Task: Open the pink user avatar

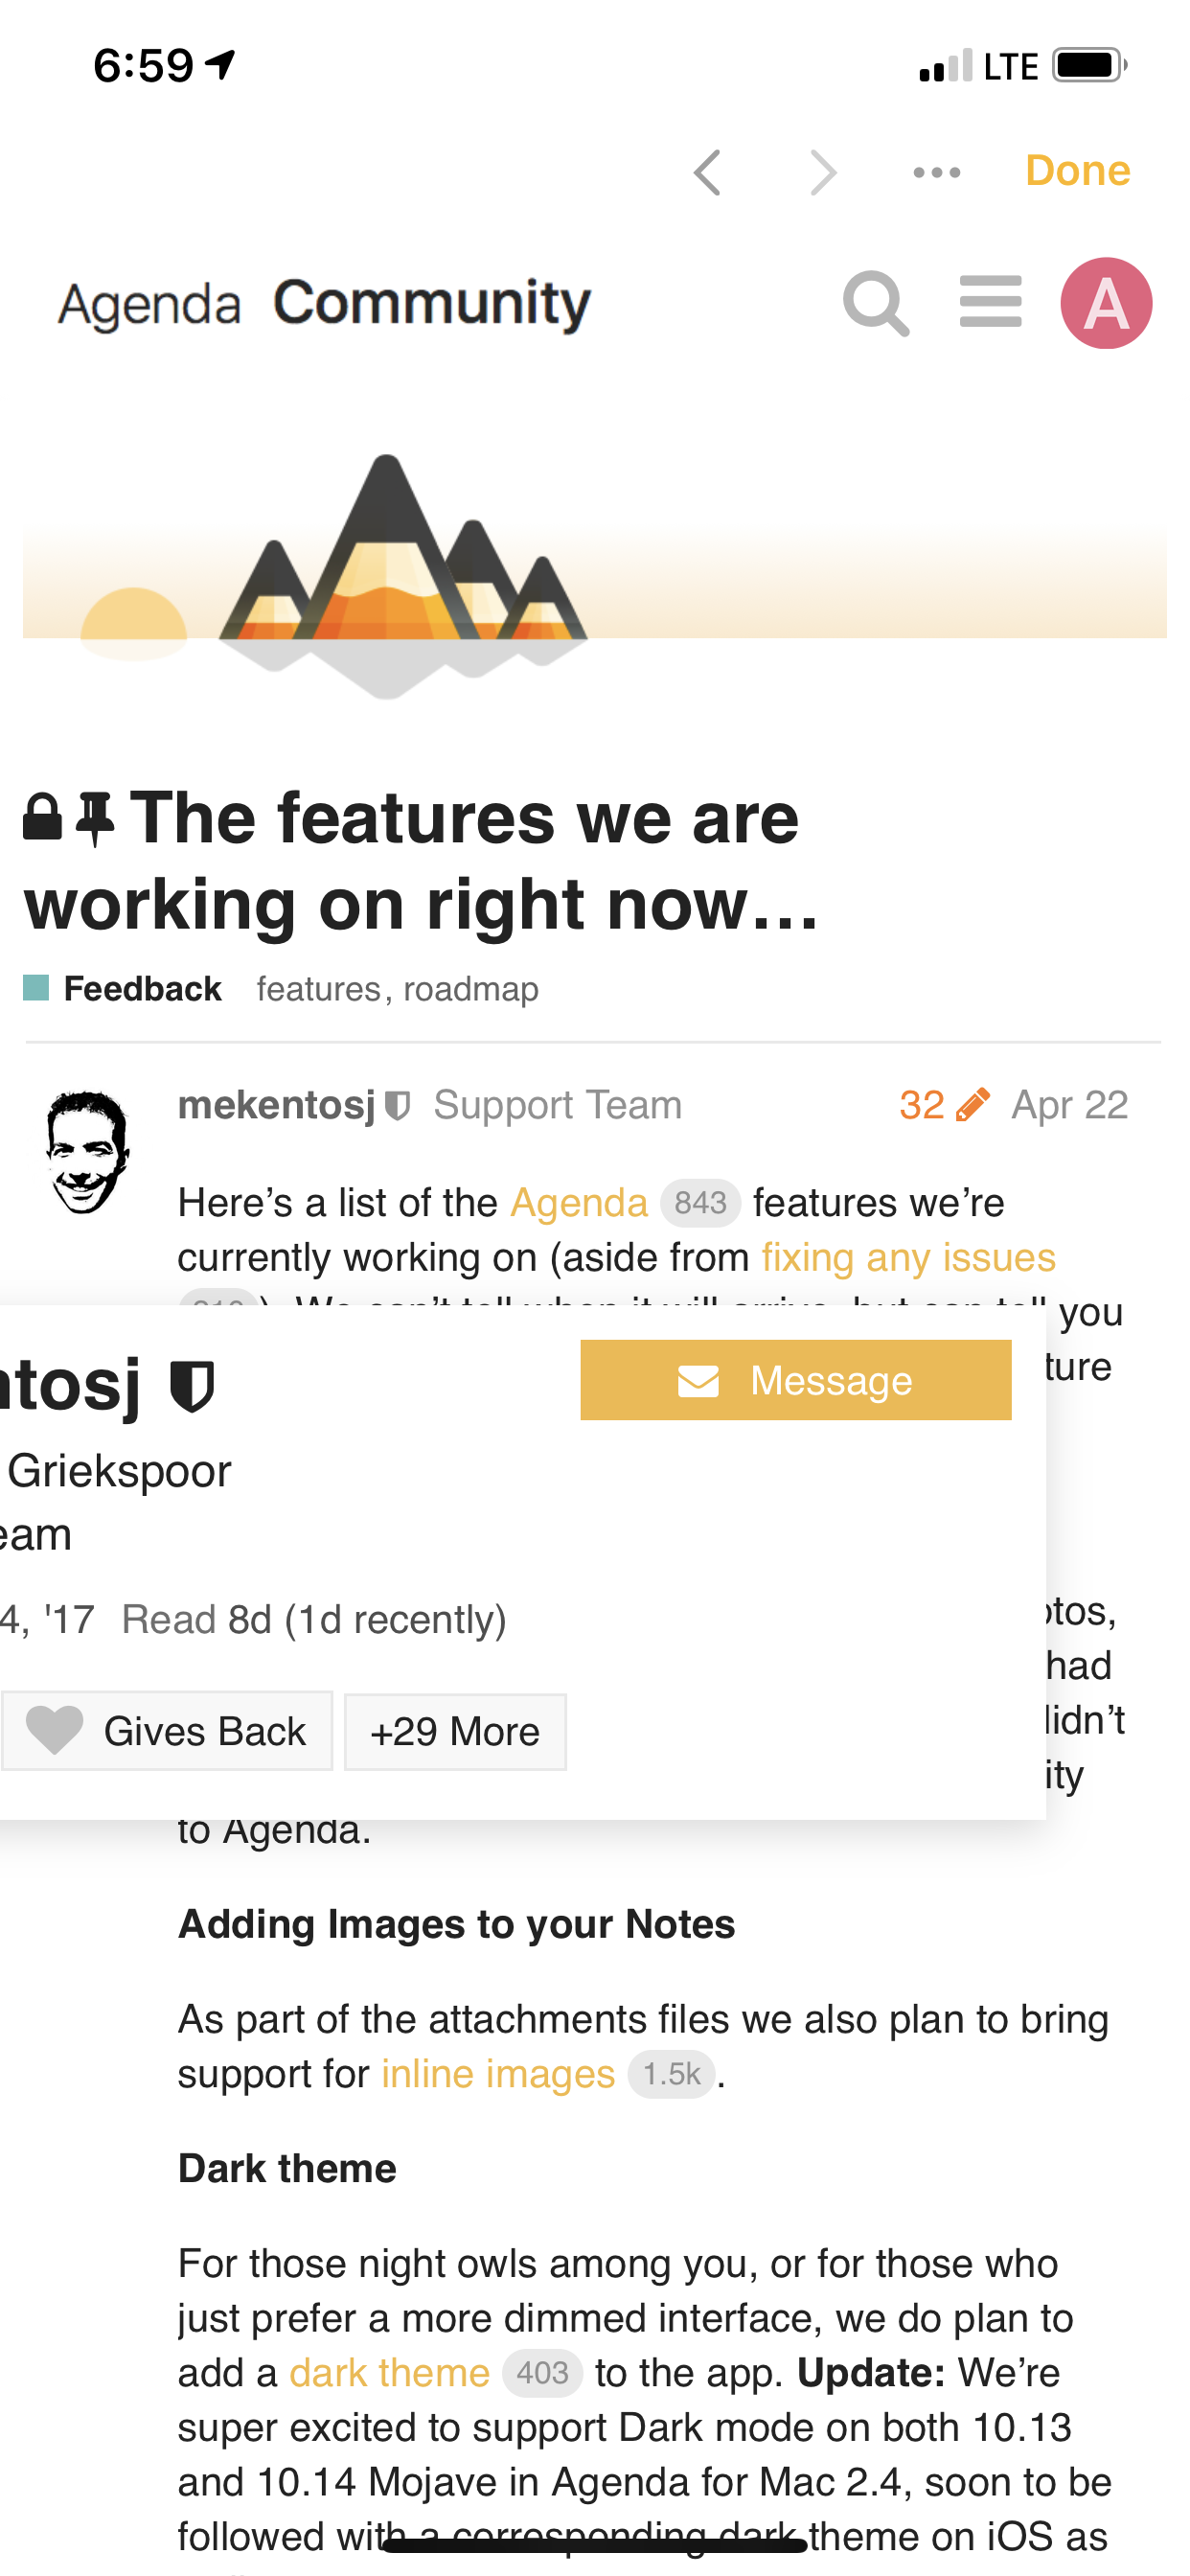Action: pos(1106,303)
